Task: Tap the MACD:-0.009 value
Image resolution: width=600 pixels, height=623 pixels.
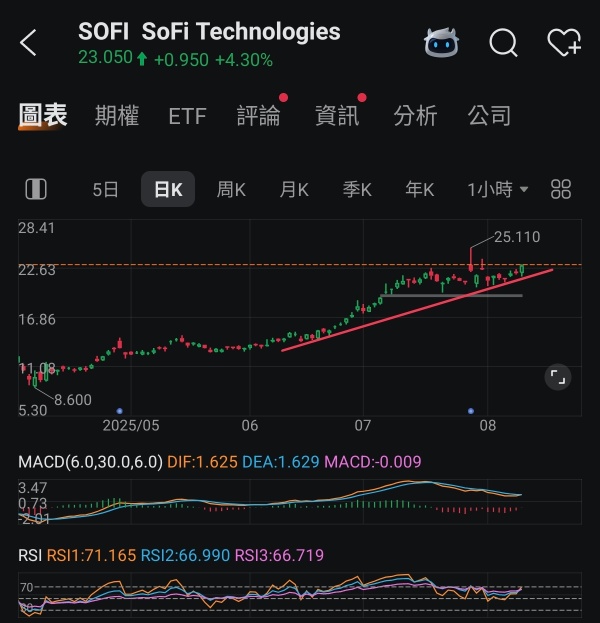Action: tap(373, 462)
